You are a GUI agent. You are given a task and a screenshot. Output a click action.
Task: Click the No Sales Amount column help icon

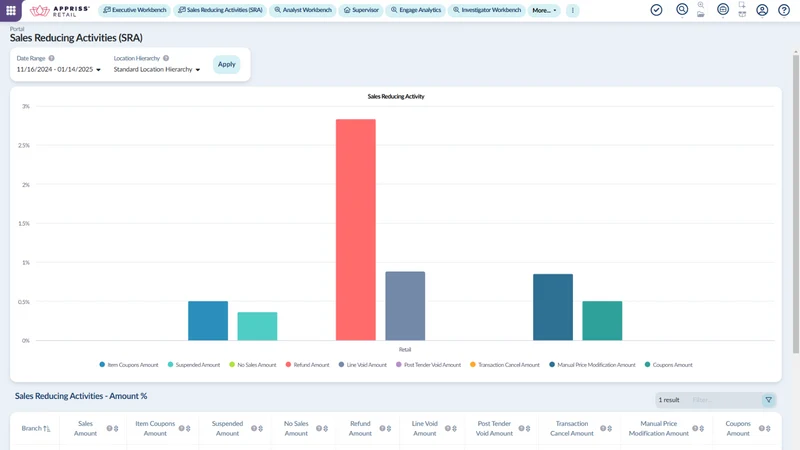pyautogui.click(x=318, y=429)
